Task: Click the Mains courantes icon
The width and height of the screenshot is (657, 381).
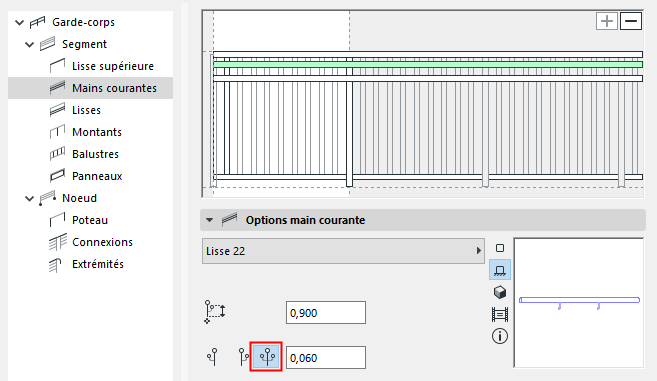Action: point(57,88)
